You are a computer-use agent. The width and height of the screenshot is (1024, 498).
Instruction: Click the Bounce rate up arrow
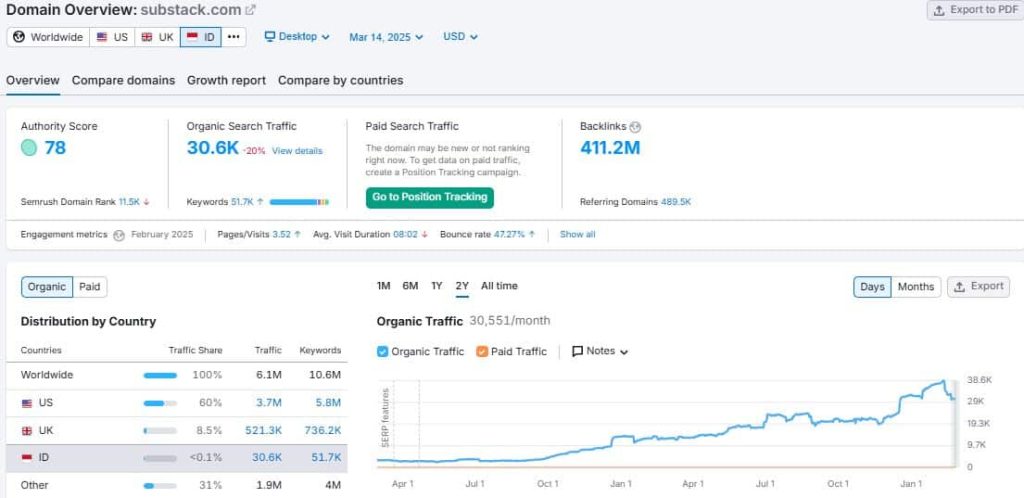pyautogui.click(x=532, y=234)
